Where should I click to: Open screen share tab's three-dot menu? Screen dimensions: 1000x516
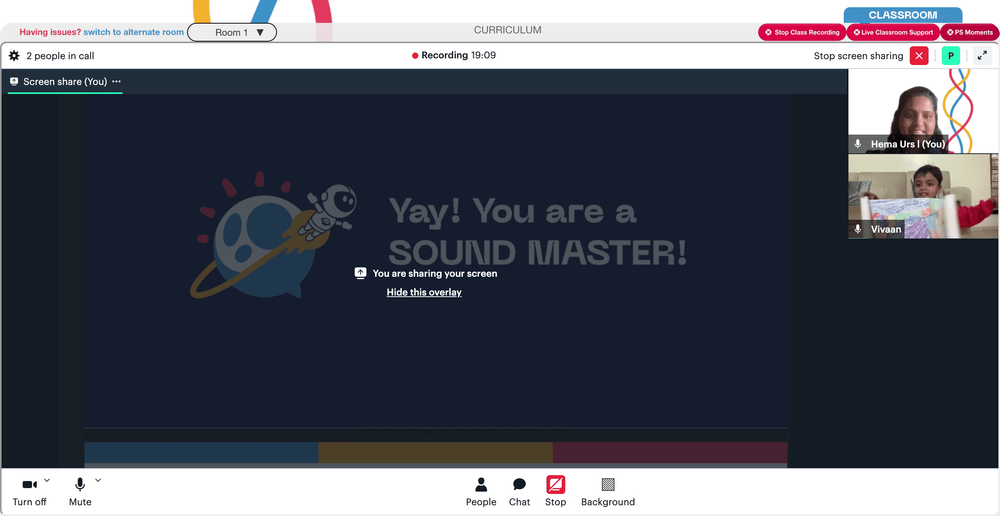116,82
